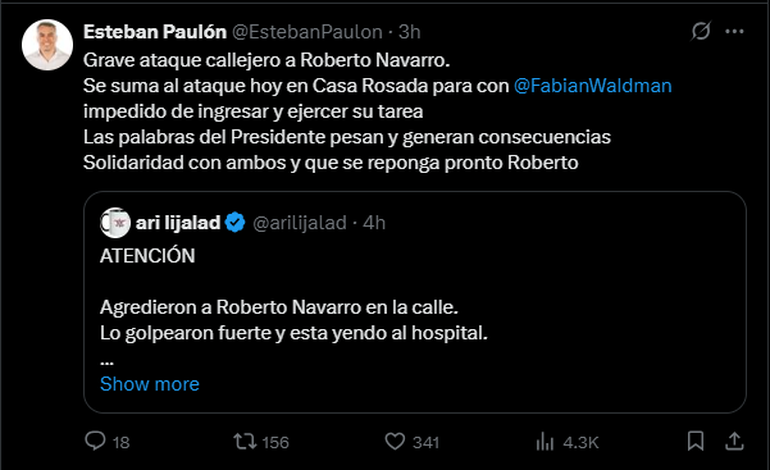Open Esteban Paulón's profile picture
Screen dimensions: 770x470
[x=47, y=45]
